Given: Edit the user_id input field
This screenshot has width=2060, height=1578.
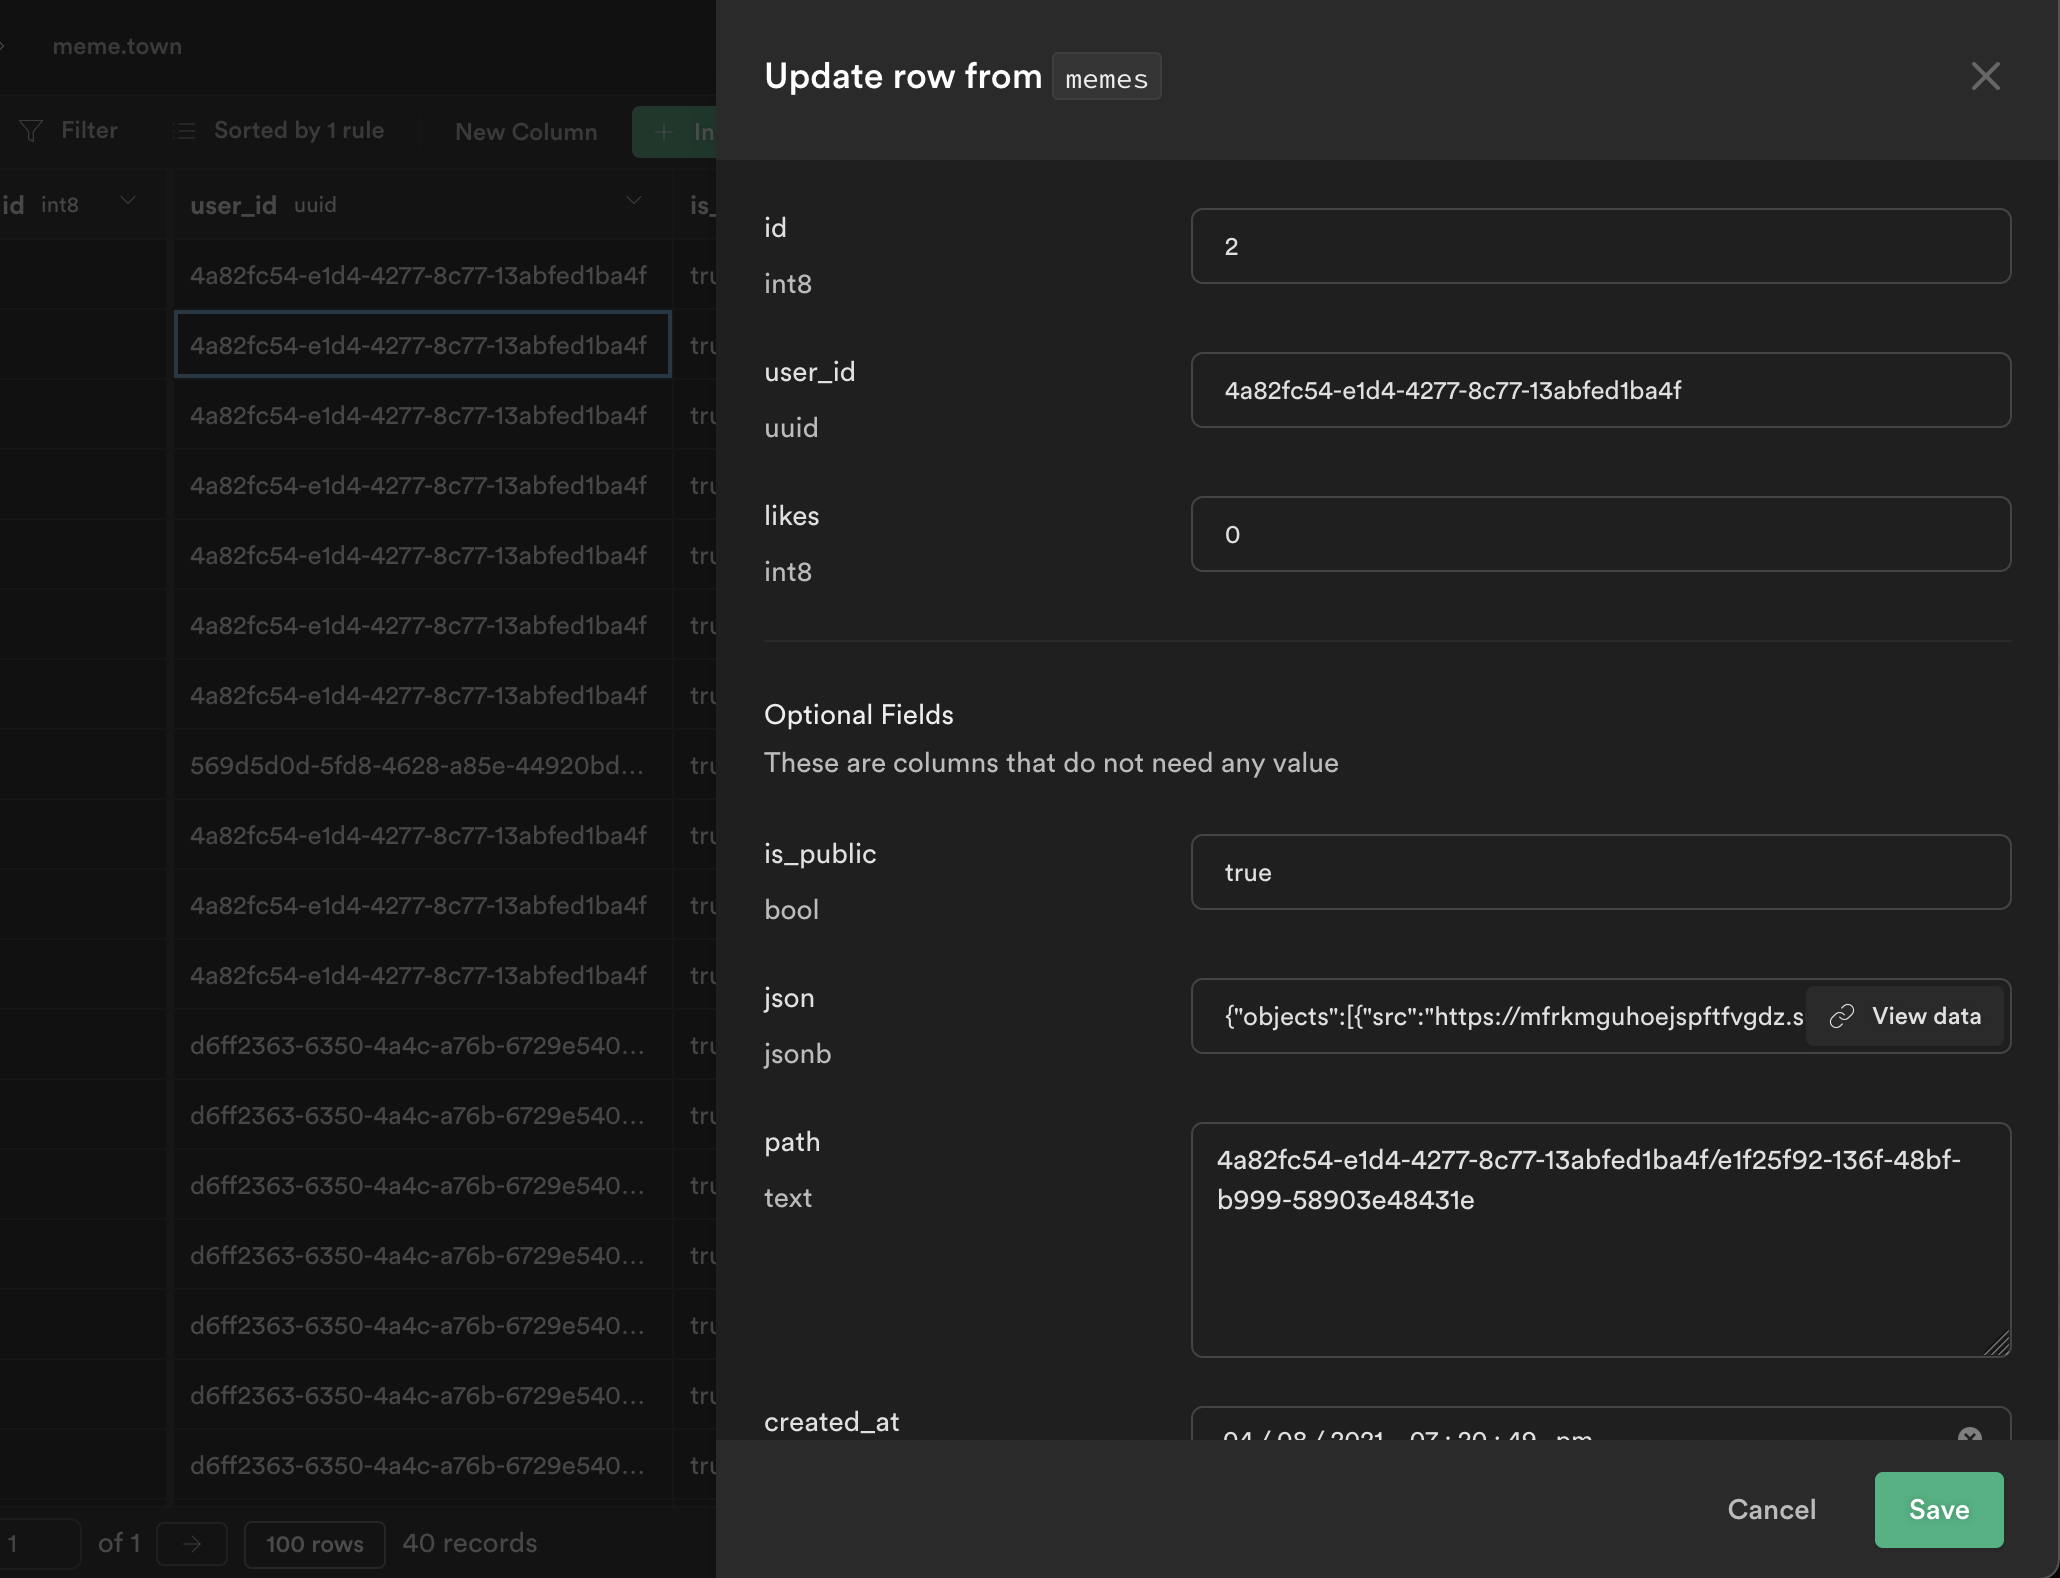Looking at the screenshot, I should point(1600,390).
